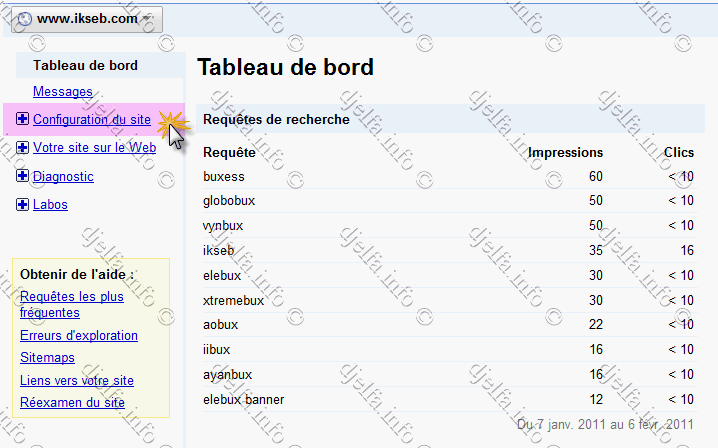This screenshot has width=718, height=448.
Task: Open Réexamen du site help link
Action: [x=72, y=402]
